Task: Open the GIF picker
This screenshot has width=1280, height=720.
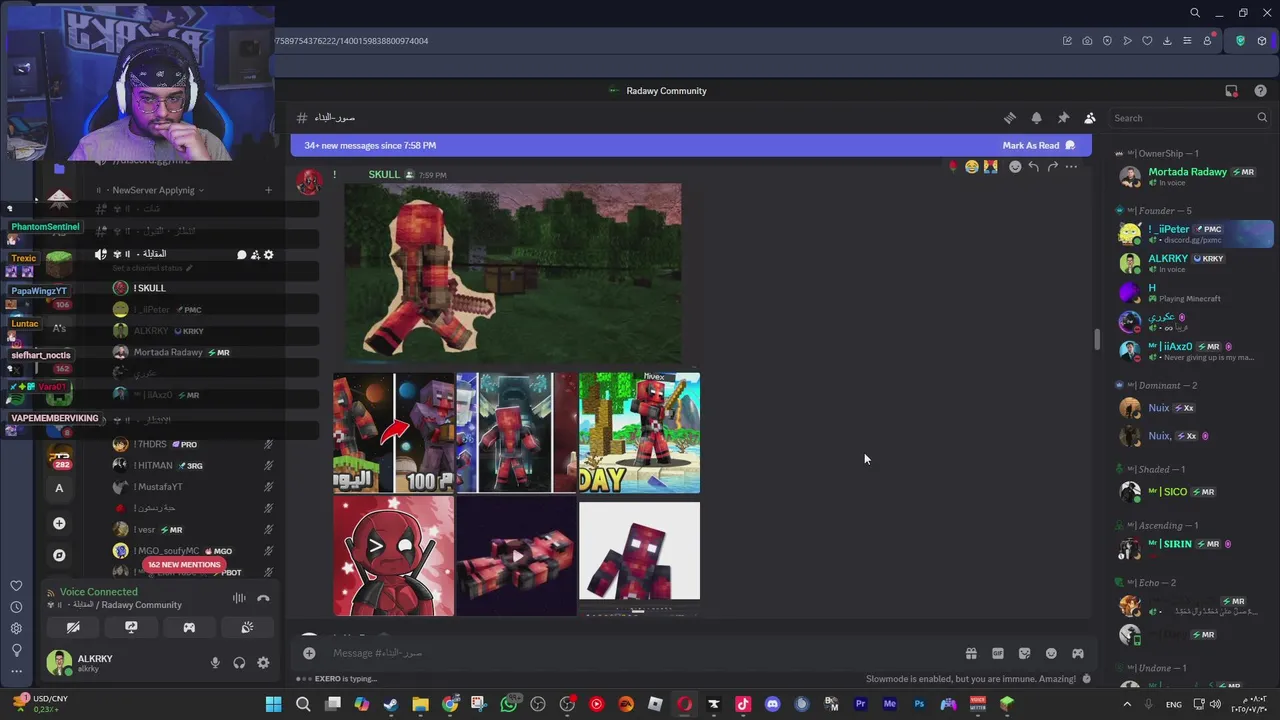Action: pyautogui.click(x=998, y=653)
